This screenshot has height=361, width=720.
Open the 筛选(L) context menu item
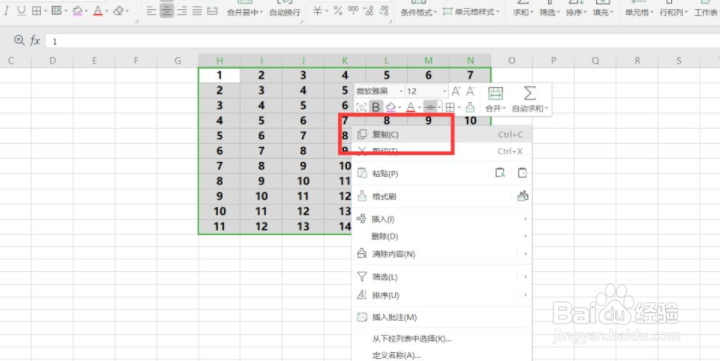(441, 277)
